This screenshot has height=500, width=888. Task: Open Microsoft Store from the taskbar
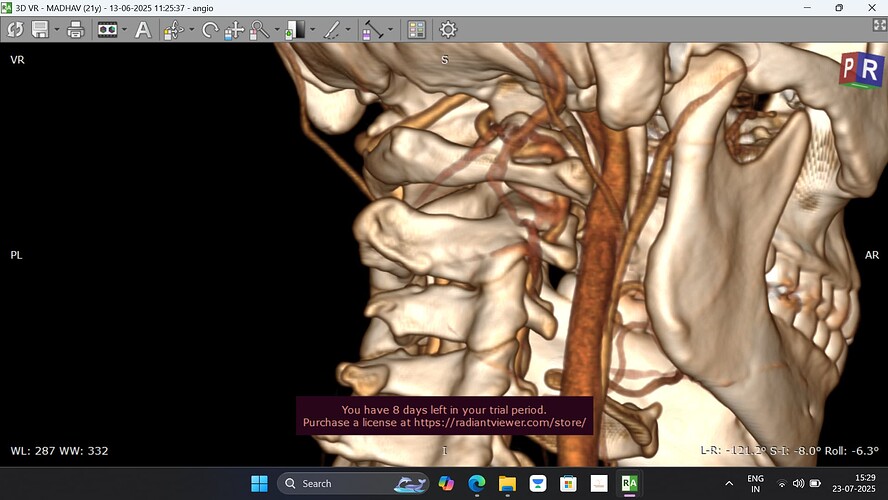[568, 484]
